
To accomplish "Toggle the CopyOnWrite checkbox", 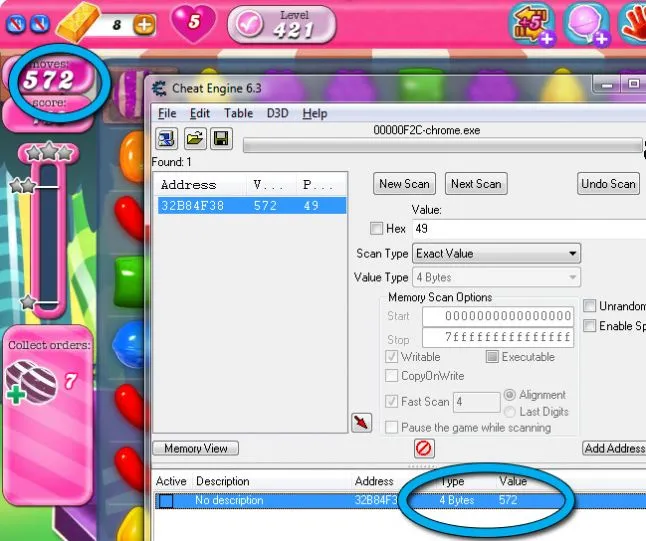I will pyautogui.click(x=391, y=375).
